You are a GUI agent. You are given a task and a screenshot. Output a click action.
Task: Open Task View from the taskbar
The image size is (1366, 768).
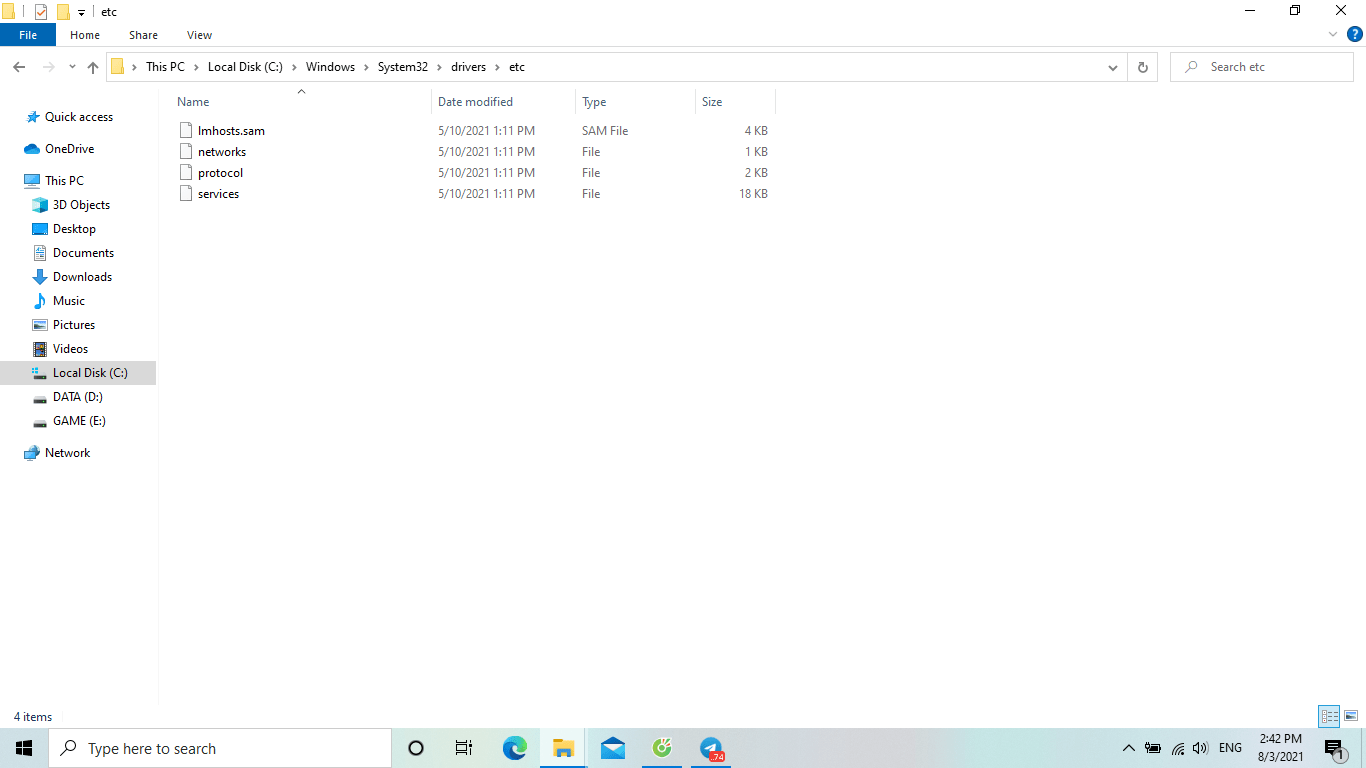[x=464, y=748]
